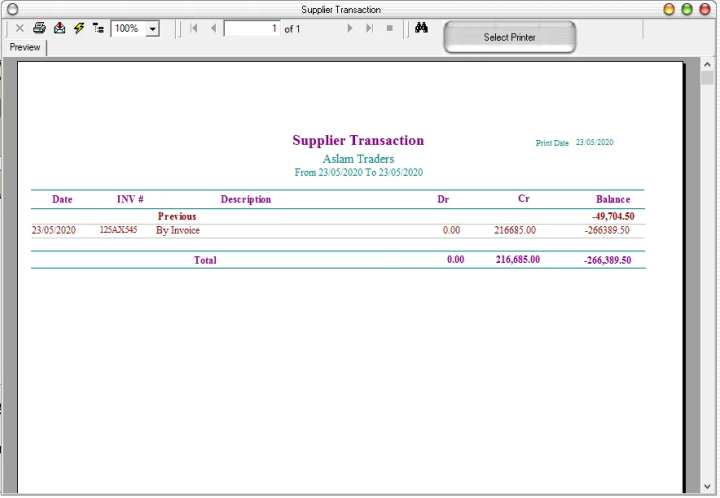This screenshot has height=498, width=720.
Task: Click the export report icon
Action: [59, 28]
